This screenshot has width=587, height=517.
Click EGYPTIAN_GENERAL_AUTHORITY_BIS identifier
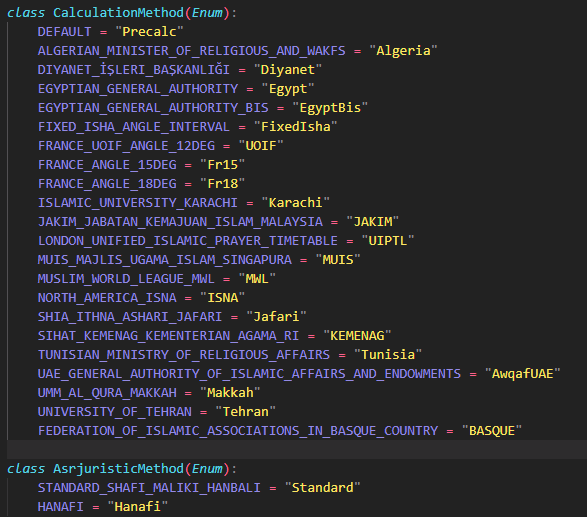tap(153, 108)
